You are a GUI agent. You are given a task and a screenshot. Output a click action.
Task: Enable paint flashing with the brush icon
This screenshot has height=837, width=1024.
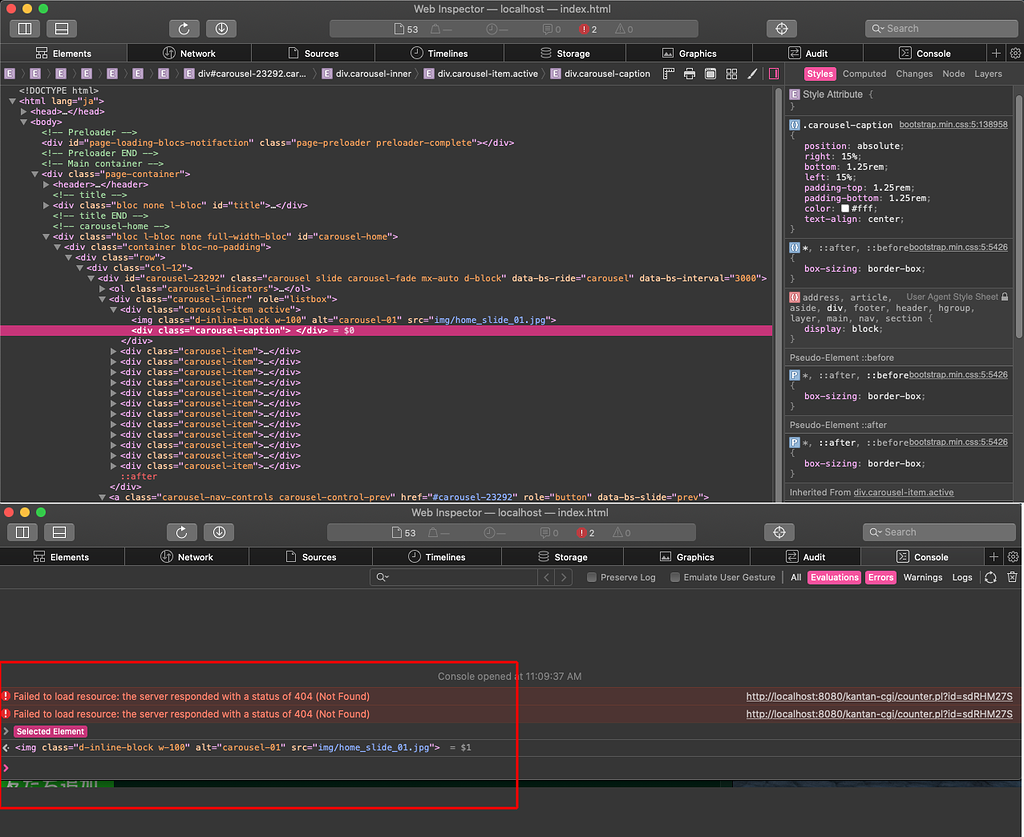click(x=754, y=74)
